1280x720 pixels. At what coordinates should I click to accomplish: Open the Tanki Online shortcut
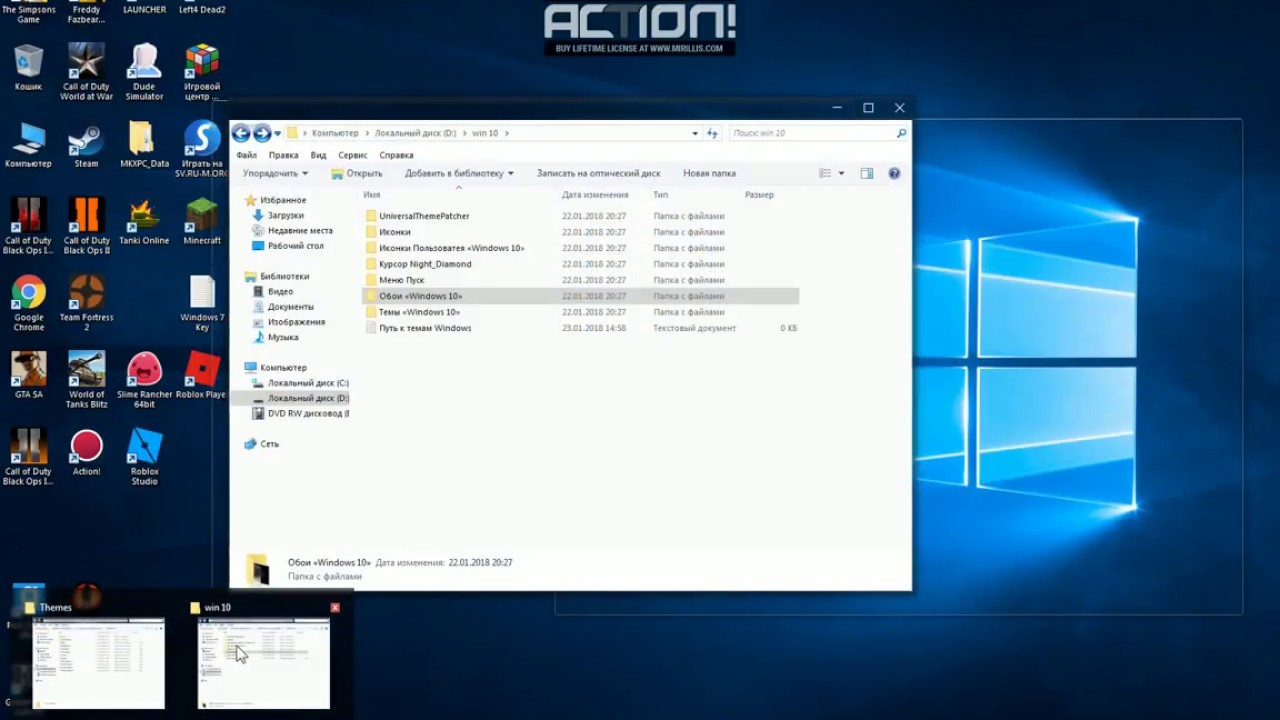pos(145,221)
